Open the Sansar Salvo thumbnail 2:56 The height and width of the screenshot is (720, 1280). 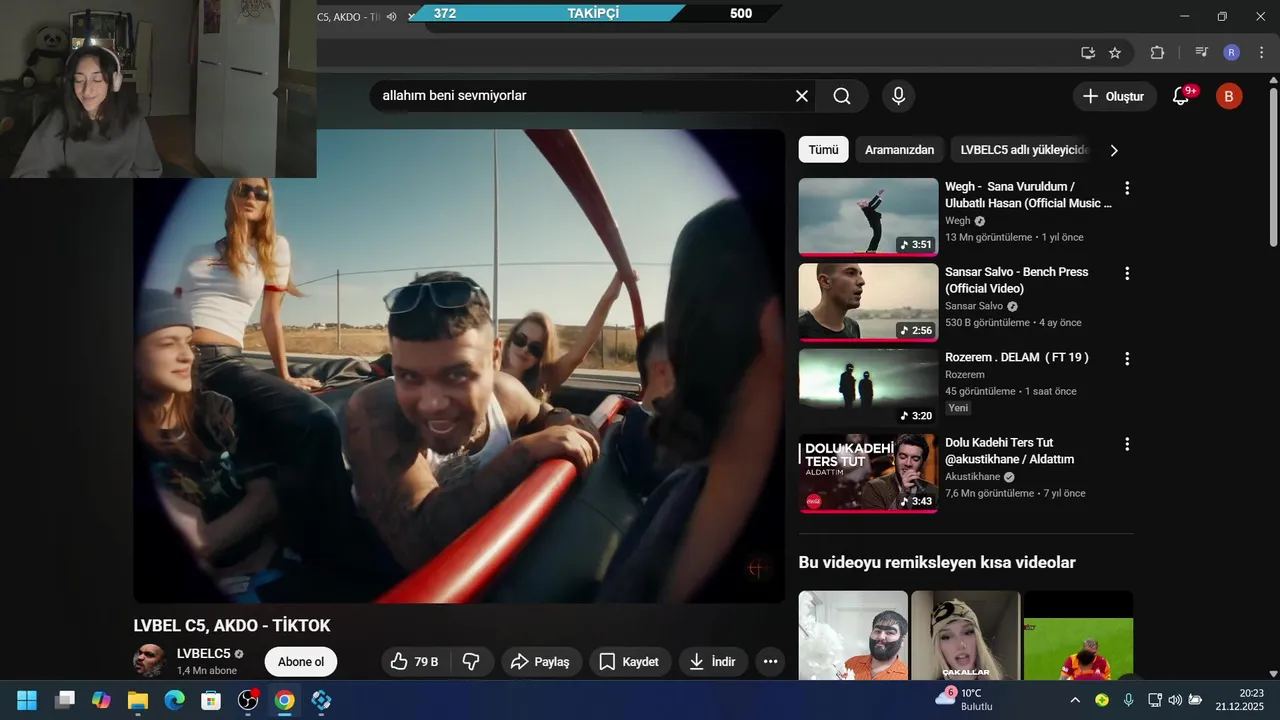pos(868,302)
